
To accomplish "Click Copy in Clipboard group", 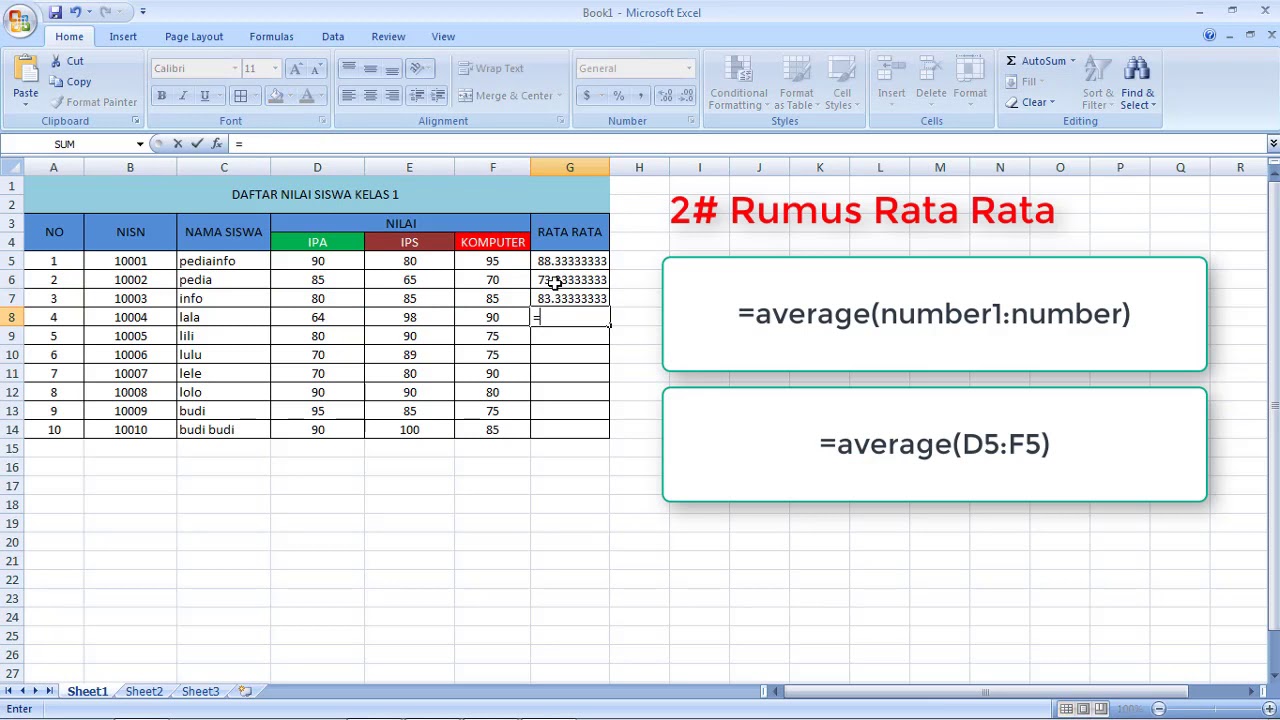I will coord(70,82).
